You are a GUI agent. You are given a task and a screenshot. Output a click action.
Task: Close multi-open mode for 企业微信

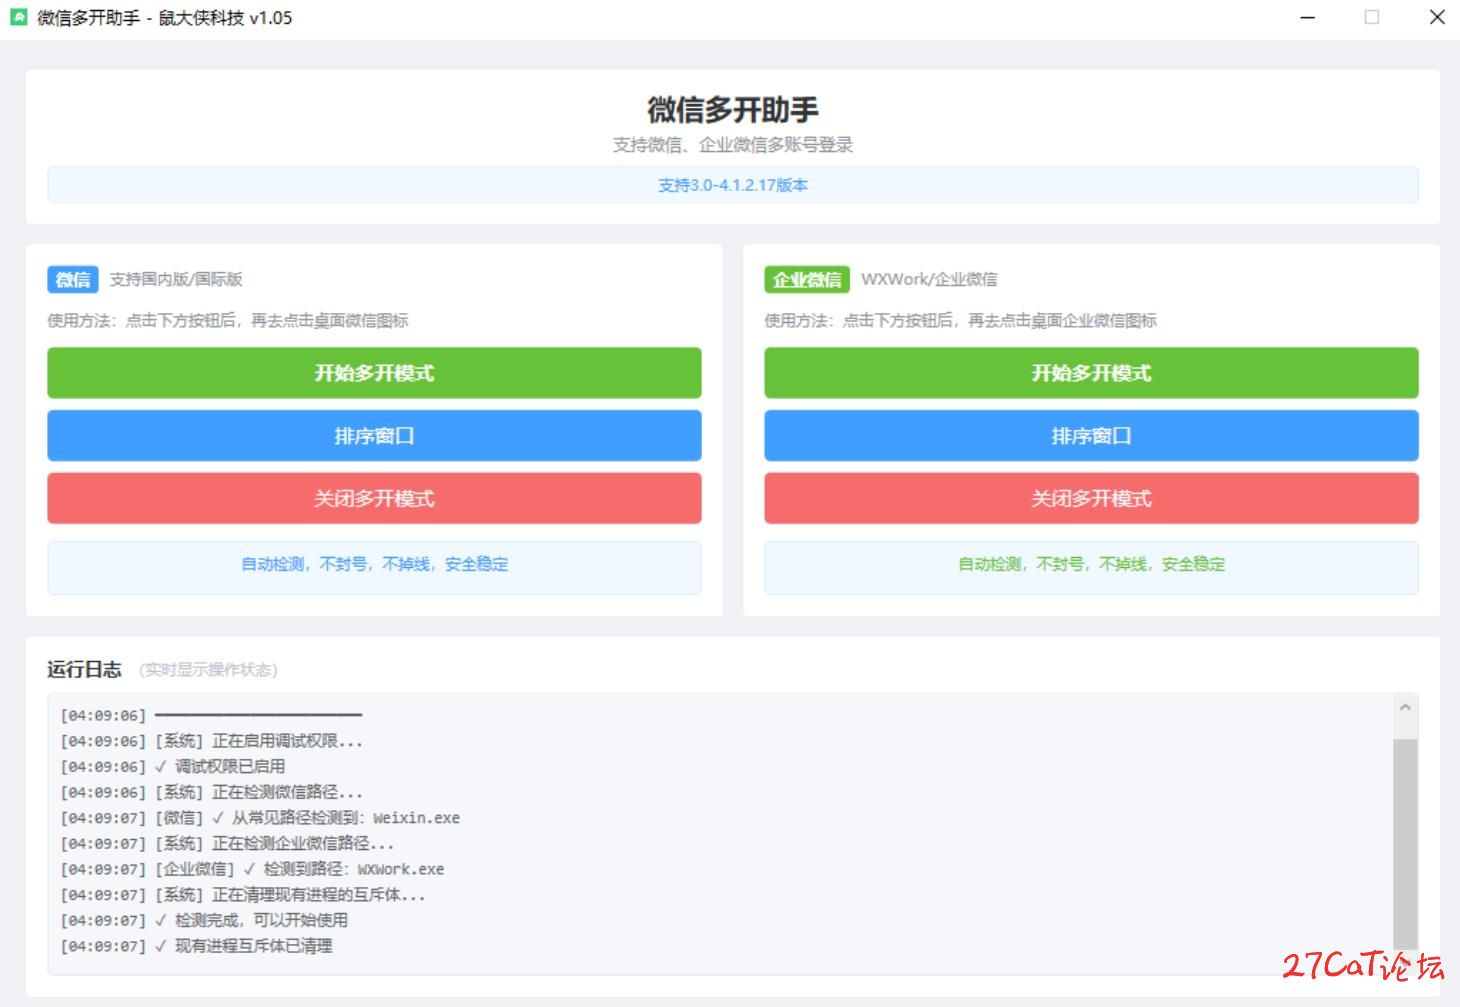coord(1091,498)
